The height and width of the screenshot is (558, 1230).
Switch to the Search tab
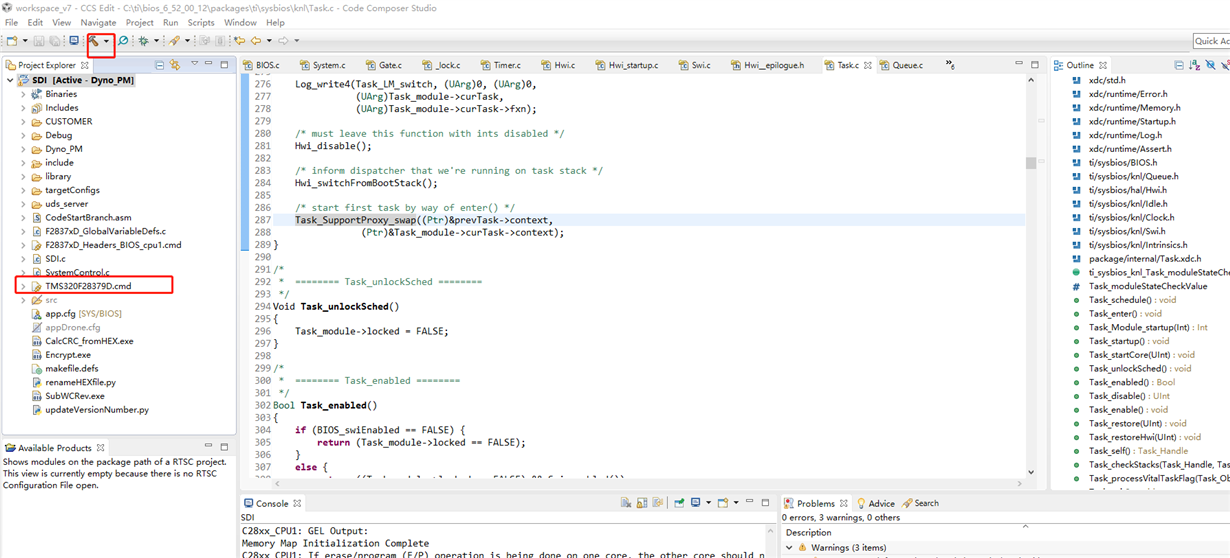point(920,503)
